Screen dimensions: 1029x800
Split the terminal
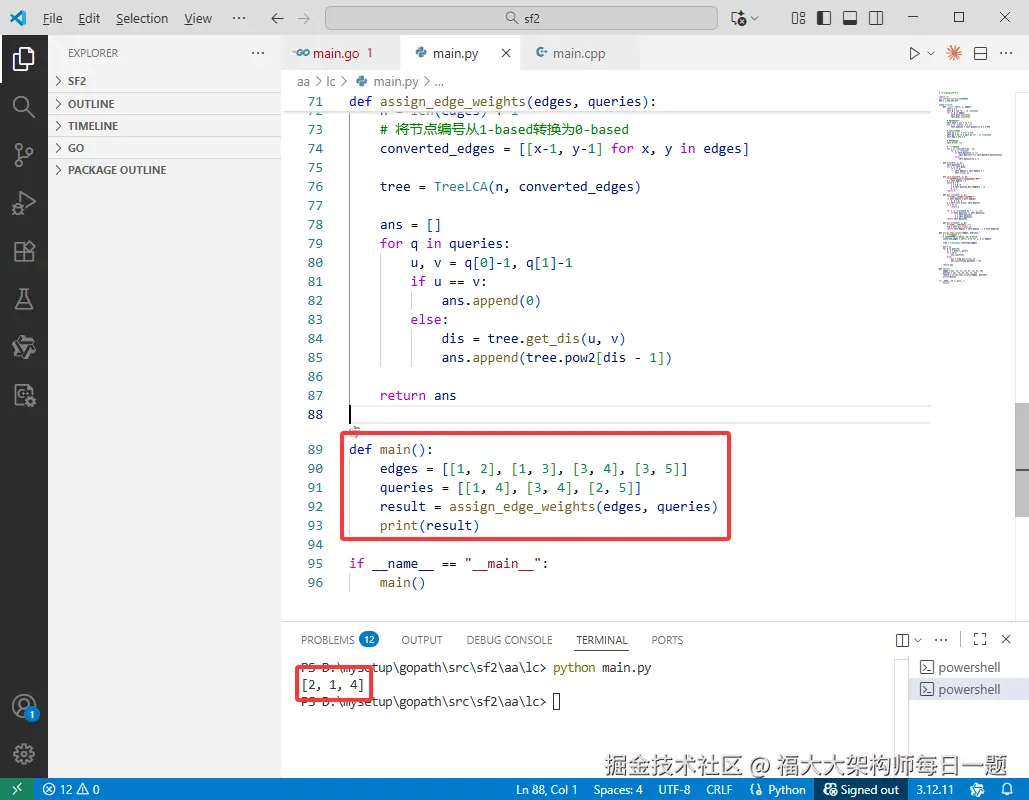[x=902, y=640]
